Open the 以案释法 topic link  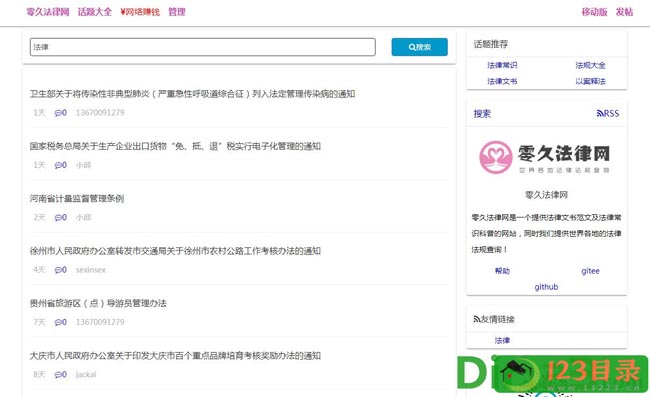click(x=590, y=81)
